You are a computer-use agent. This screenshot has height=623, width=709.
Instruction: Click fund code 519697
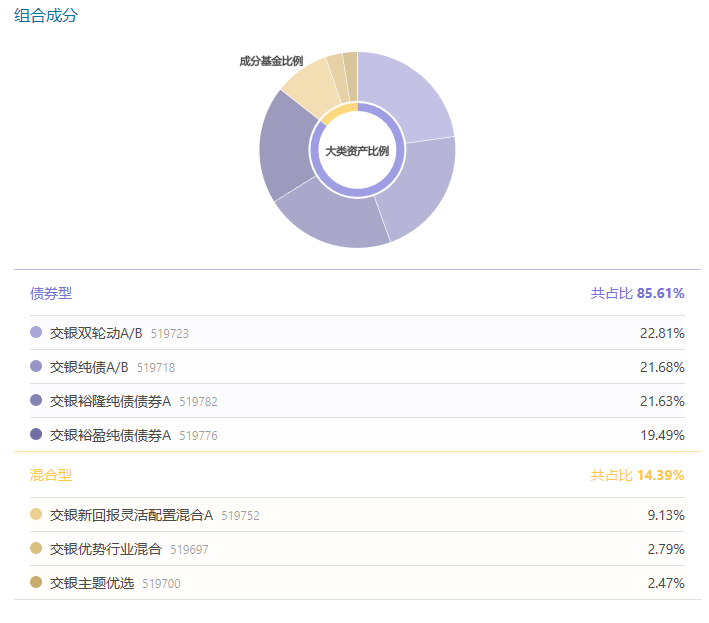click(x=189, y=549)
